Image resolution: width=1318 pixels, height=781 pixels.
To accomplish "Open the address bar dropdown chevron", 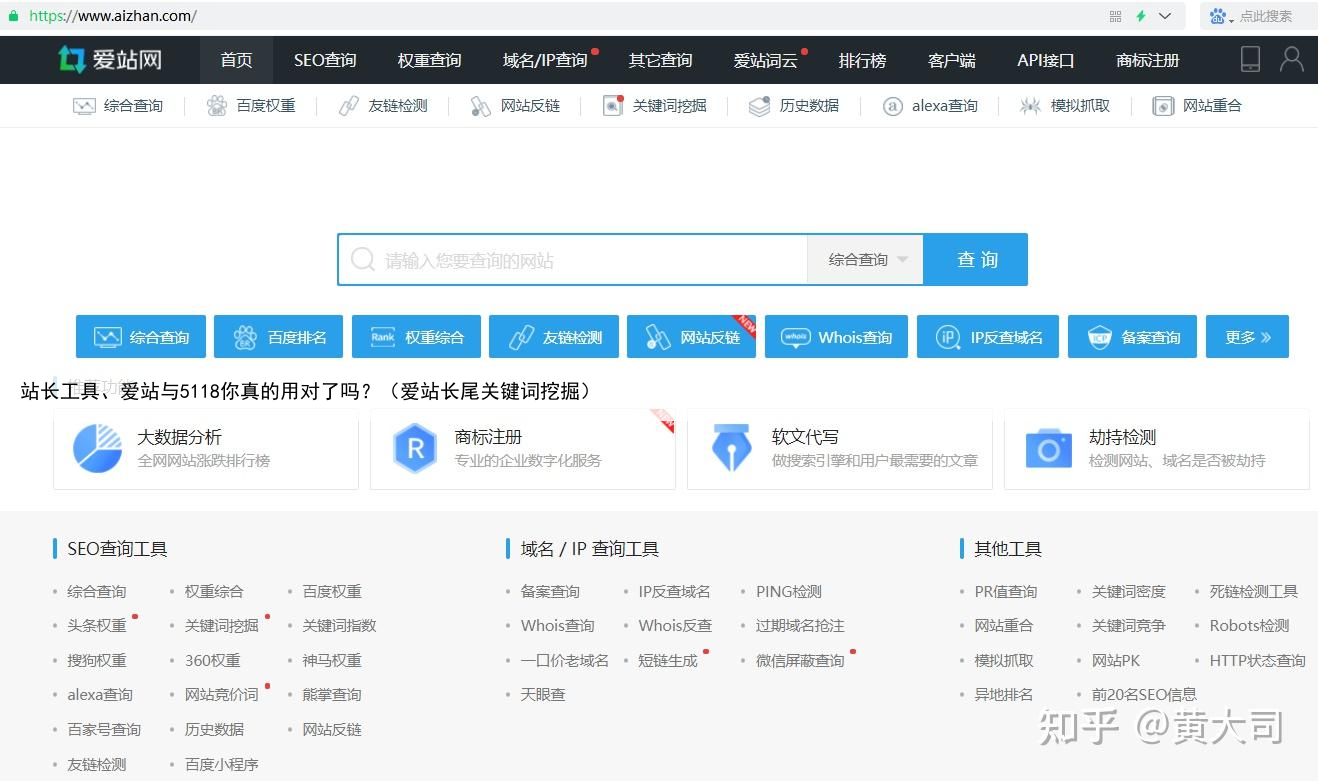I will tap(1165, 16).
